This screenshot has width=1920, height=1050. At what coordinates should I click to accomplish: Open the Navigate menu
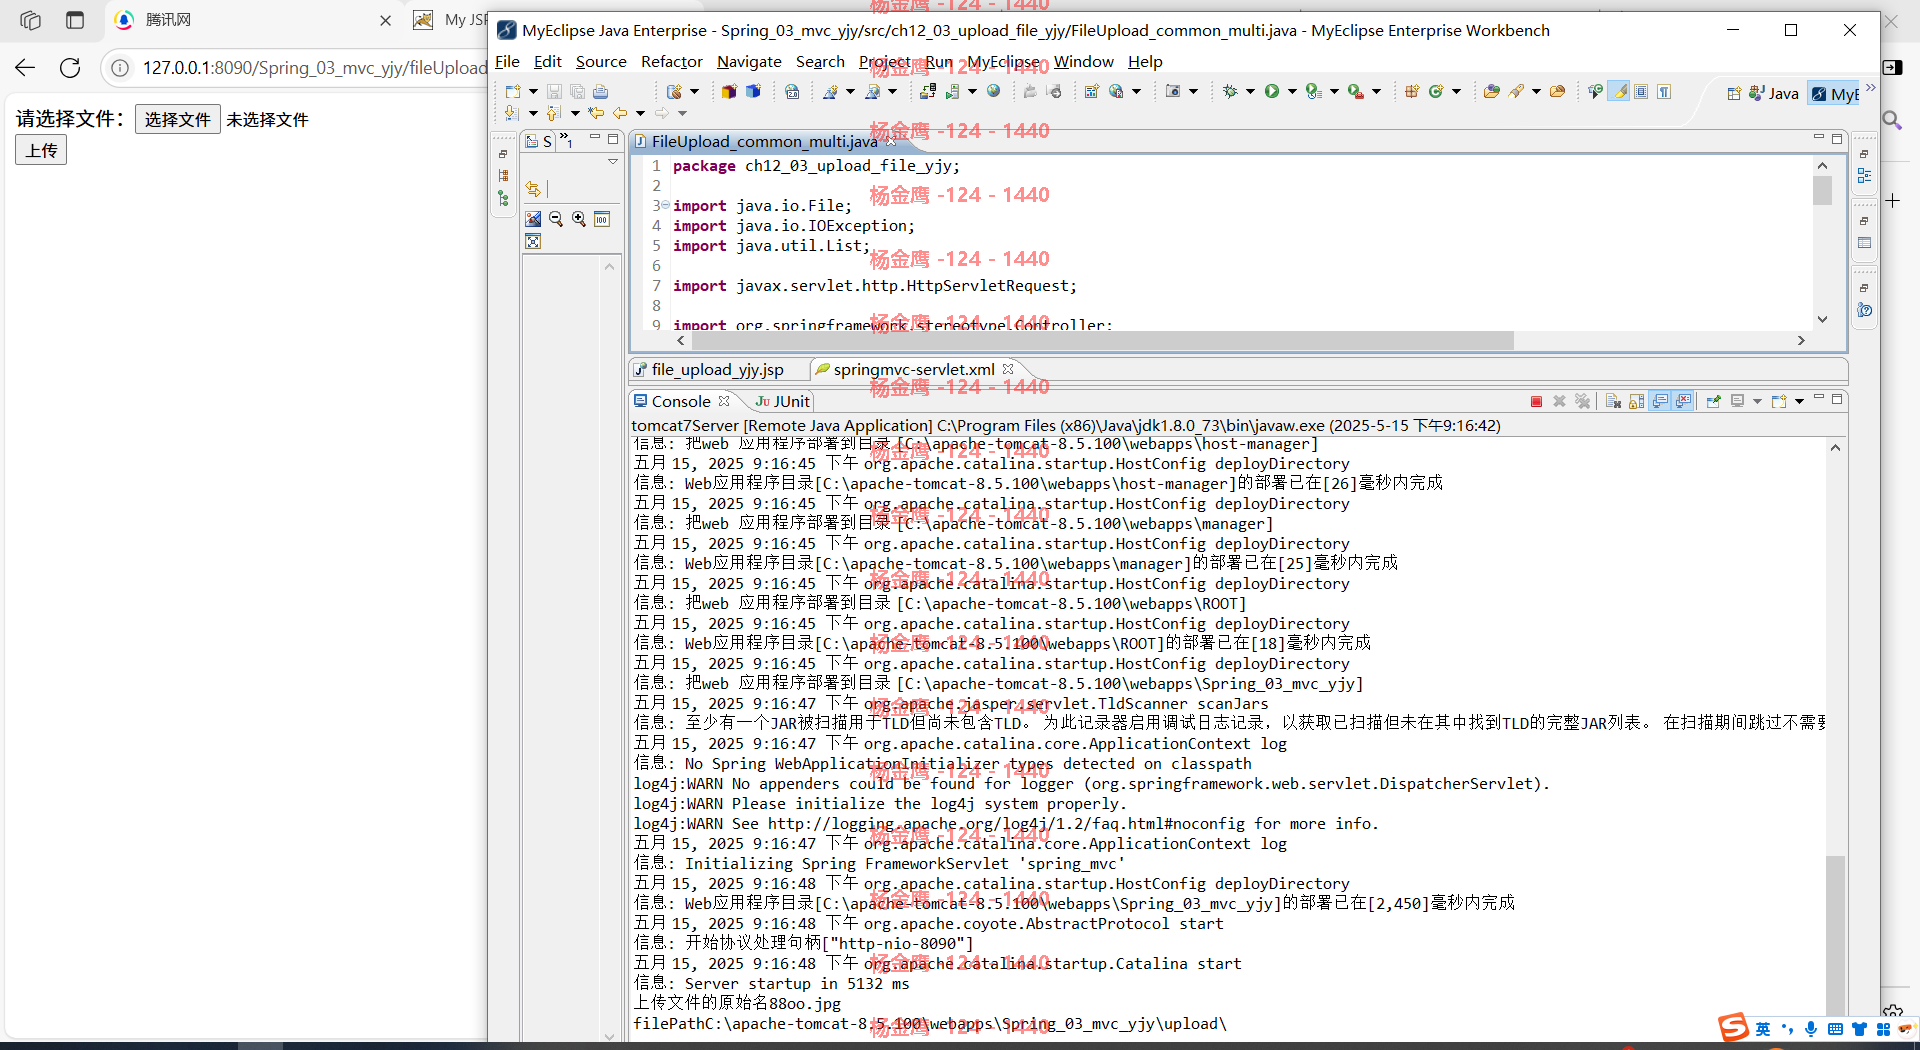(749, 61)
